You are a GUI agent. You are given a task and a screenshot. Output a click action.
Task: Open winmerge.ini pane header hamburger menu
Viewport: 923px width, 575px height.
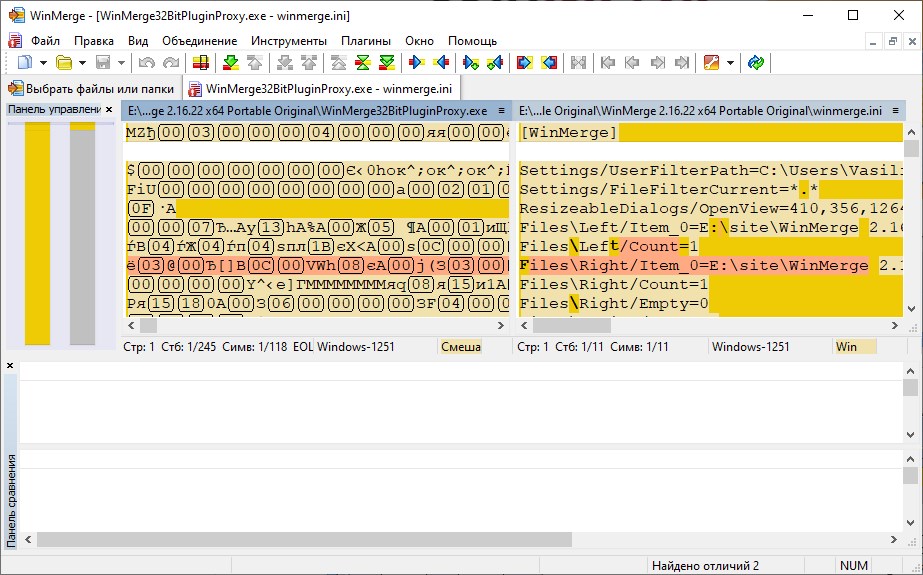tap(895, 111)
